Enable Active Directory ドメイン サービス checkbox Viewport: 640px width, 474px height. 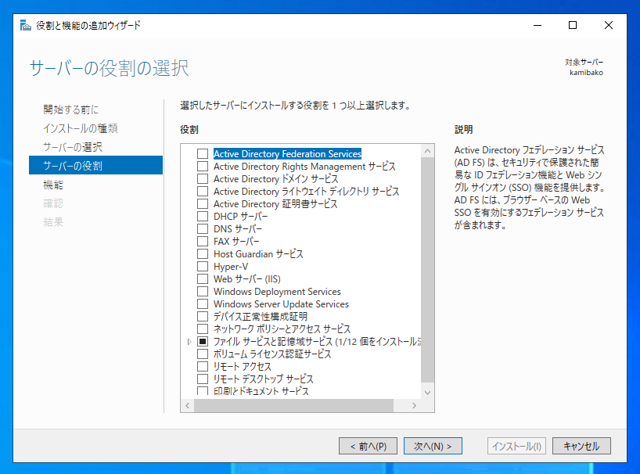click(x=202, y=179)
